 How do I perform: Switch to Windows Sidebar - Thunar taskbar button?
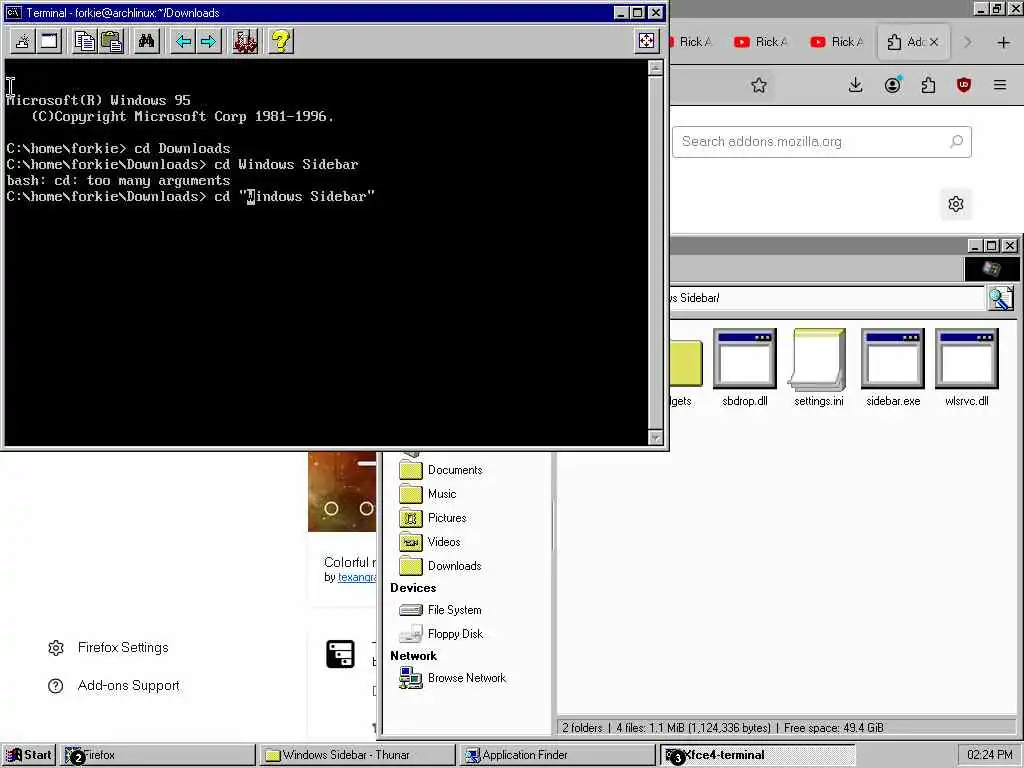[358, 755]
